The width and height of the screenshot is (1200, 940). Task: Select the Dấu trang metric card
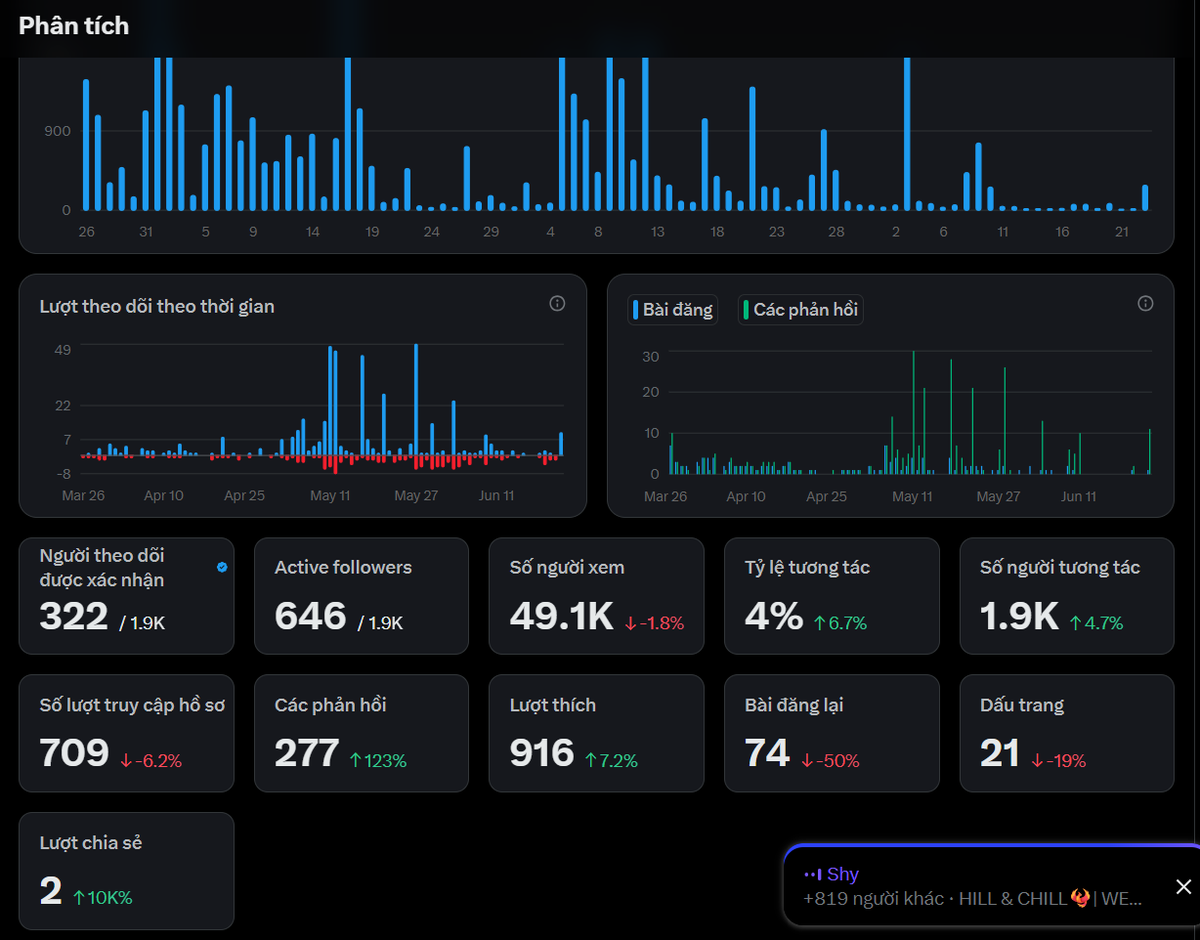(1067, 733)
